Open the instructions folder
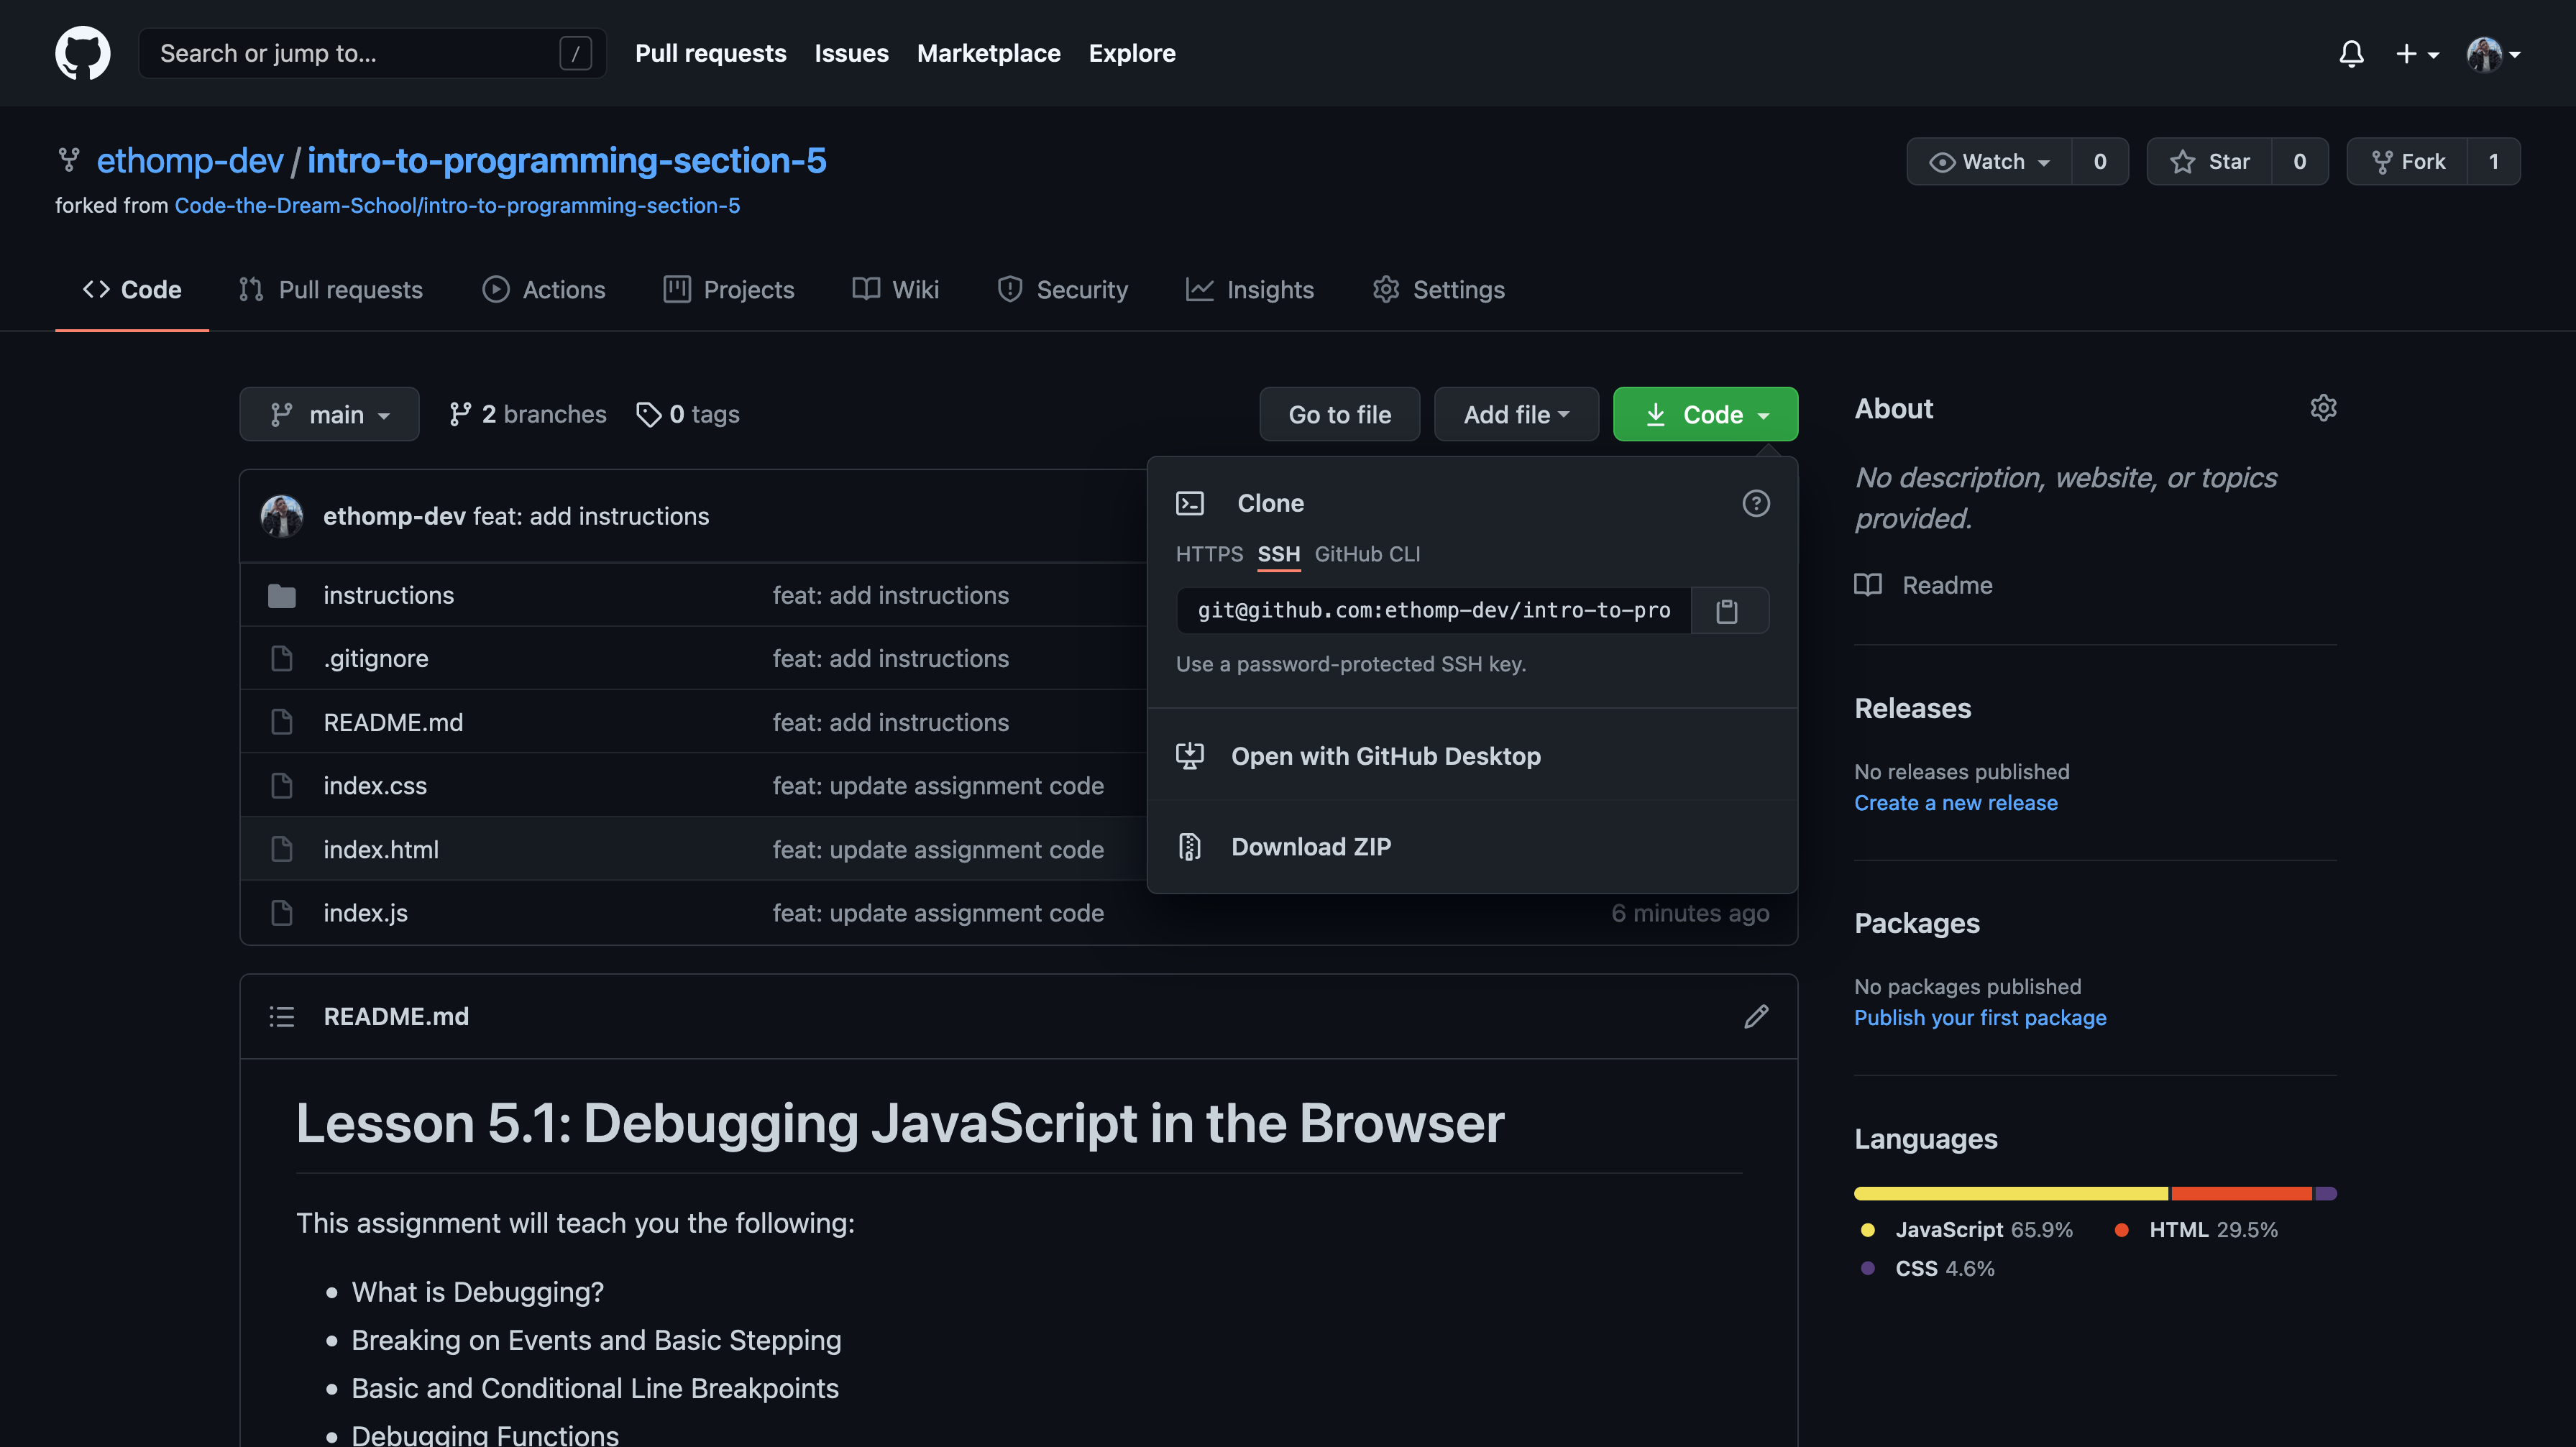Viewport: 2576px width, 1447px height. 388,595
